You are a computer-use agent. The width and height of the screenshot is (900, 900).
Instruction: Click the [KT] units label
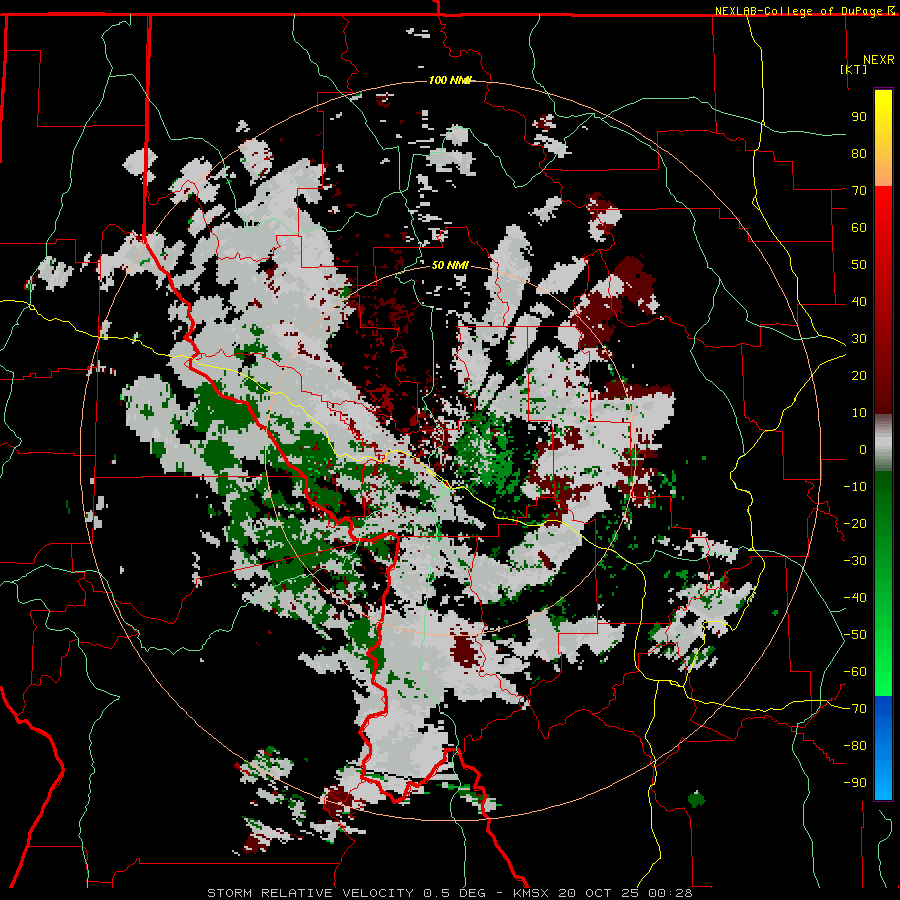coord(854,69)
